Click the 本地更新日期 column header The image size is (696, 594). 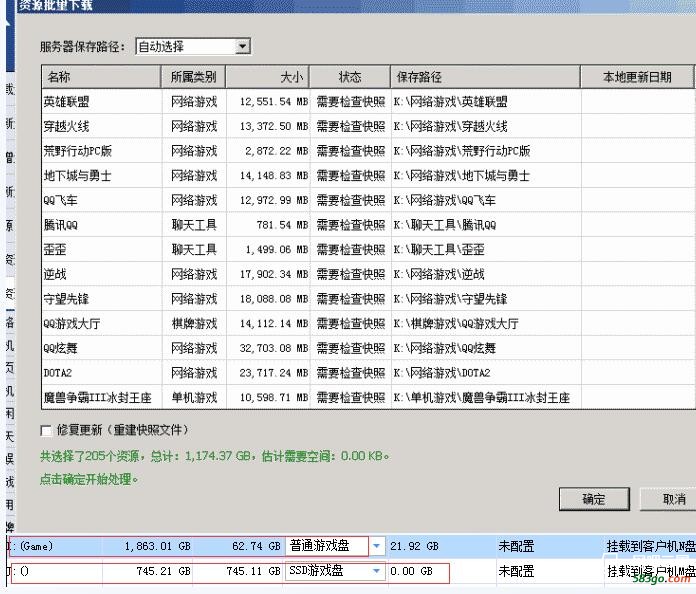click(x=637, y=77)
